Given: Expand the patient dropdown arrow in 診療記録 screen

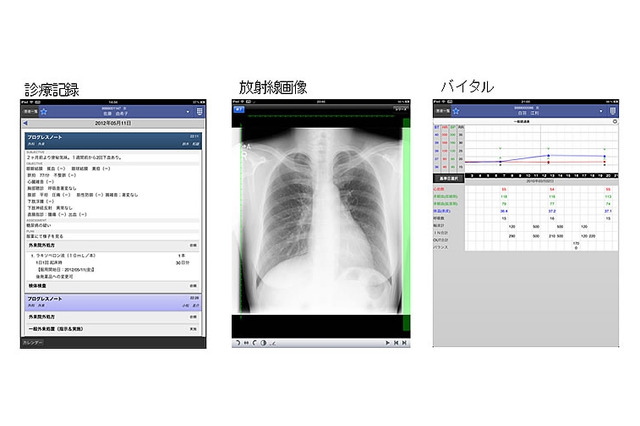Looking at the screenshot, I should [x=188, y=112].
